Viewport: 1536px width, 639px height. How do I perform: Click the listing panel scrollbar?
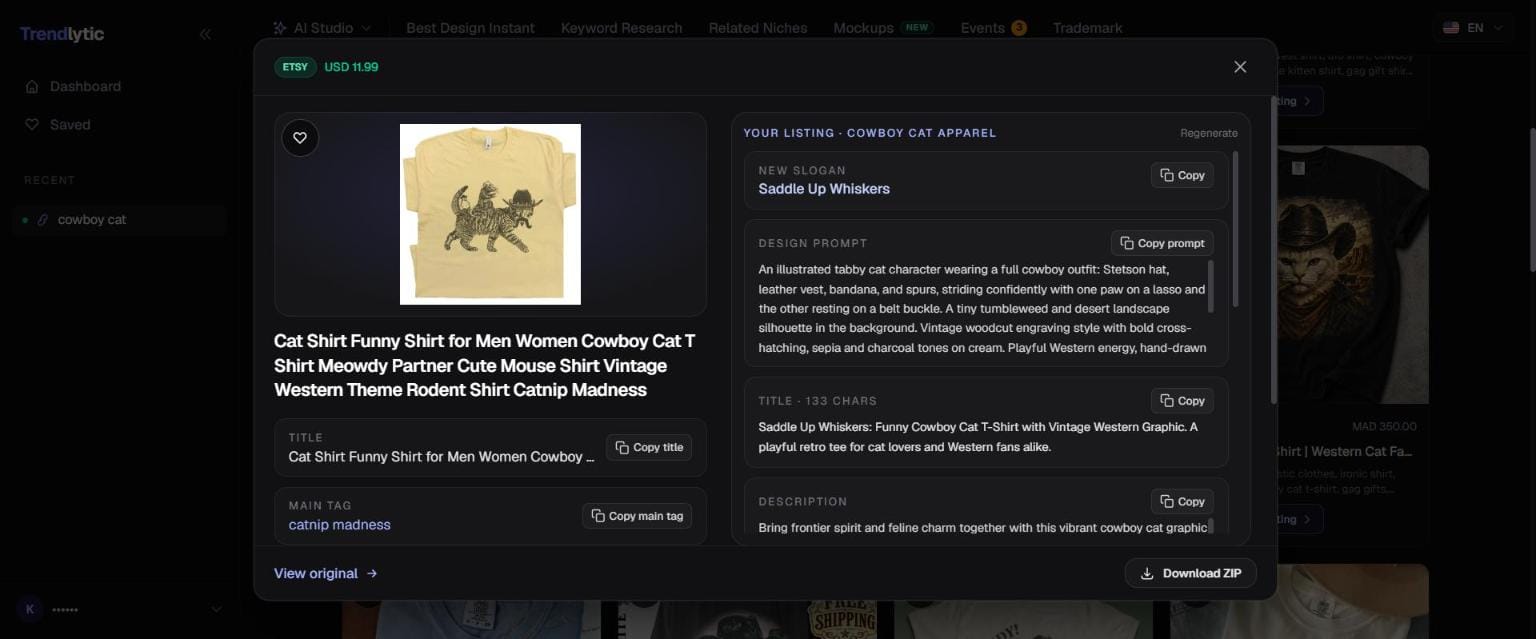1235,229
